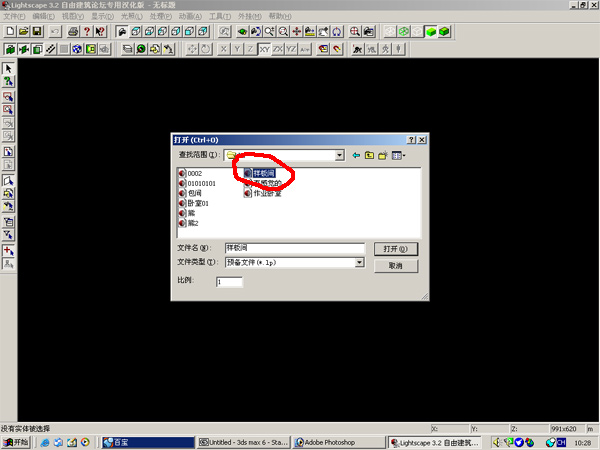This screenshot has width=600, height=450.
Task: Open the 光照(L) menu
Action: pos(132,16)
